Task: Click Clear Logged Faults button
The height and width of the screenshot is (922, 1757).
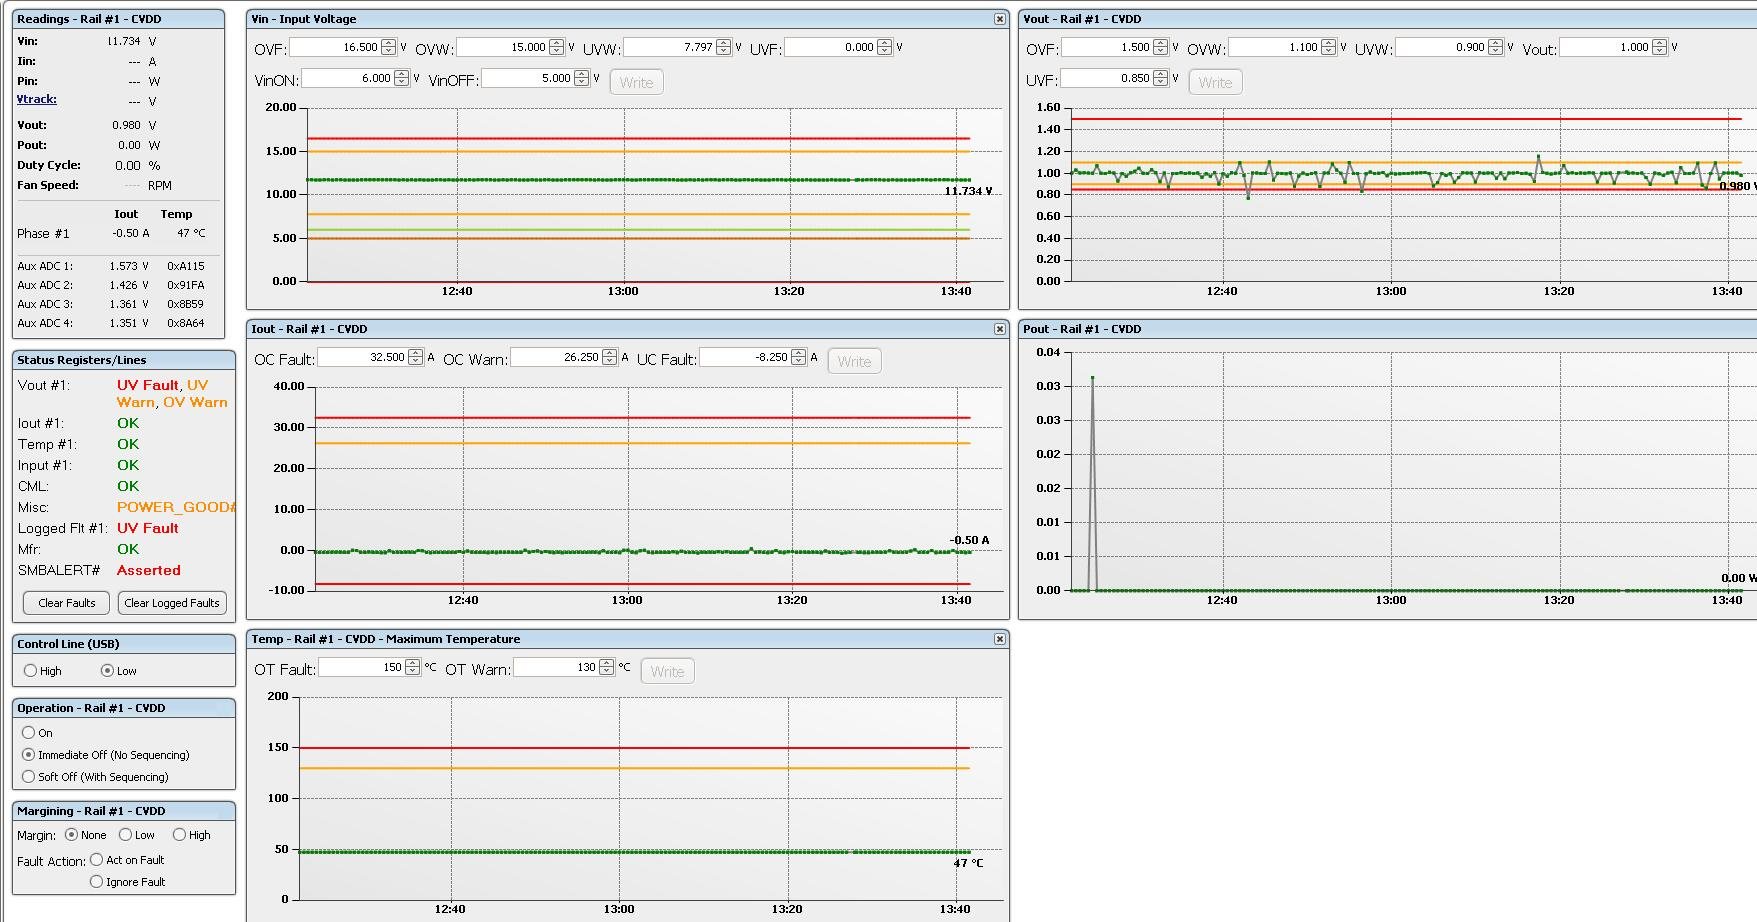Action: pos(172,603)
